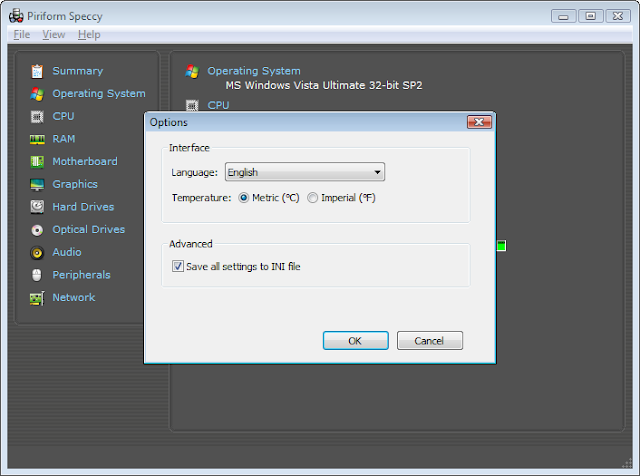Image resolution: width=640 pixels, height=476 pixels.
Task: Click the CPU chip icon in sidebar
Action: (x=37, y=117)
